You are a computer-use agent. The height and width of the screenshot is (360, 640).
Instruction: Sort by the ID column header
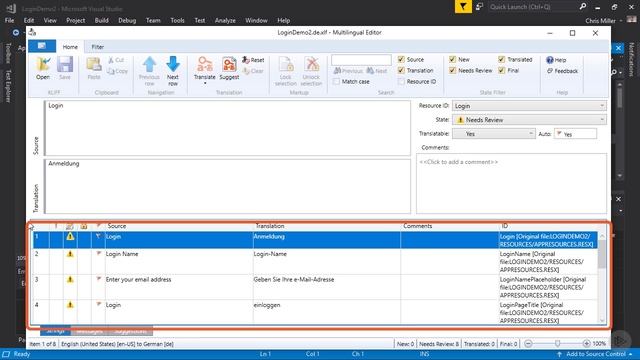coord(548,226)
